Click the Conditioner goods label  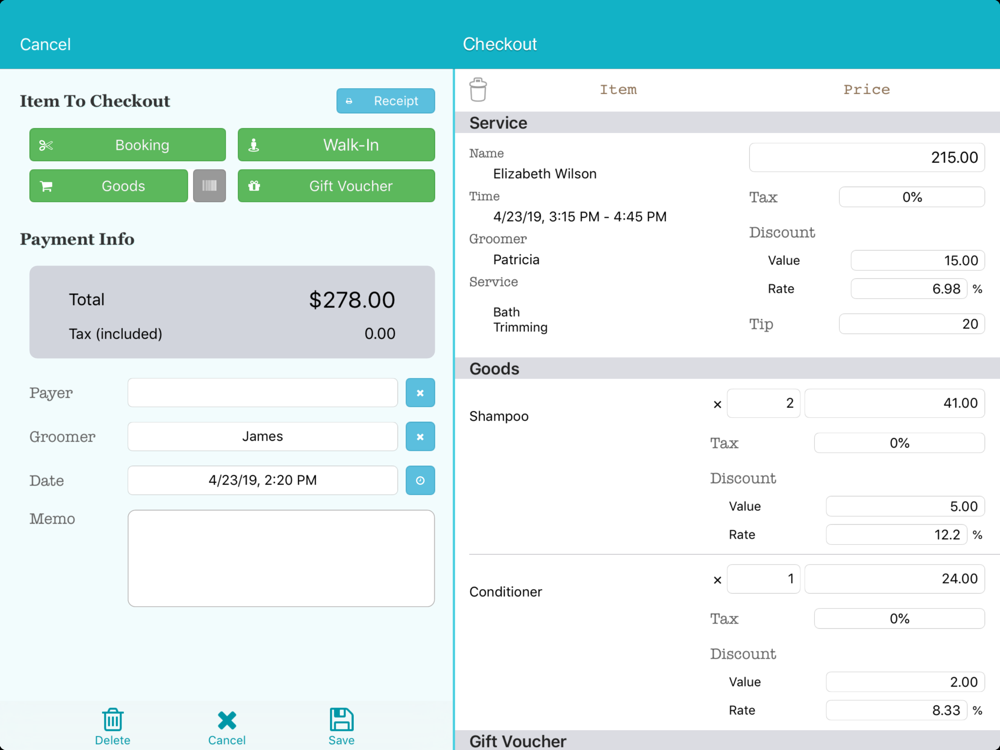pyautogui.click(x=506, y=592)
